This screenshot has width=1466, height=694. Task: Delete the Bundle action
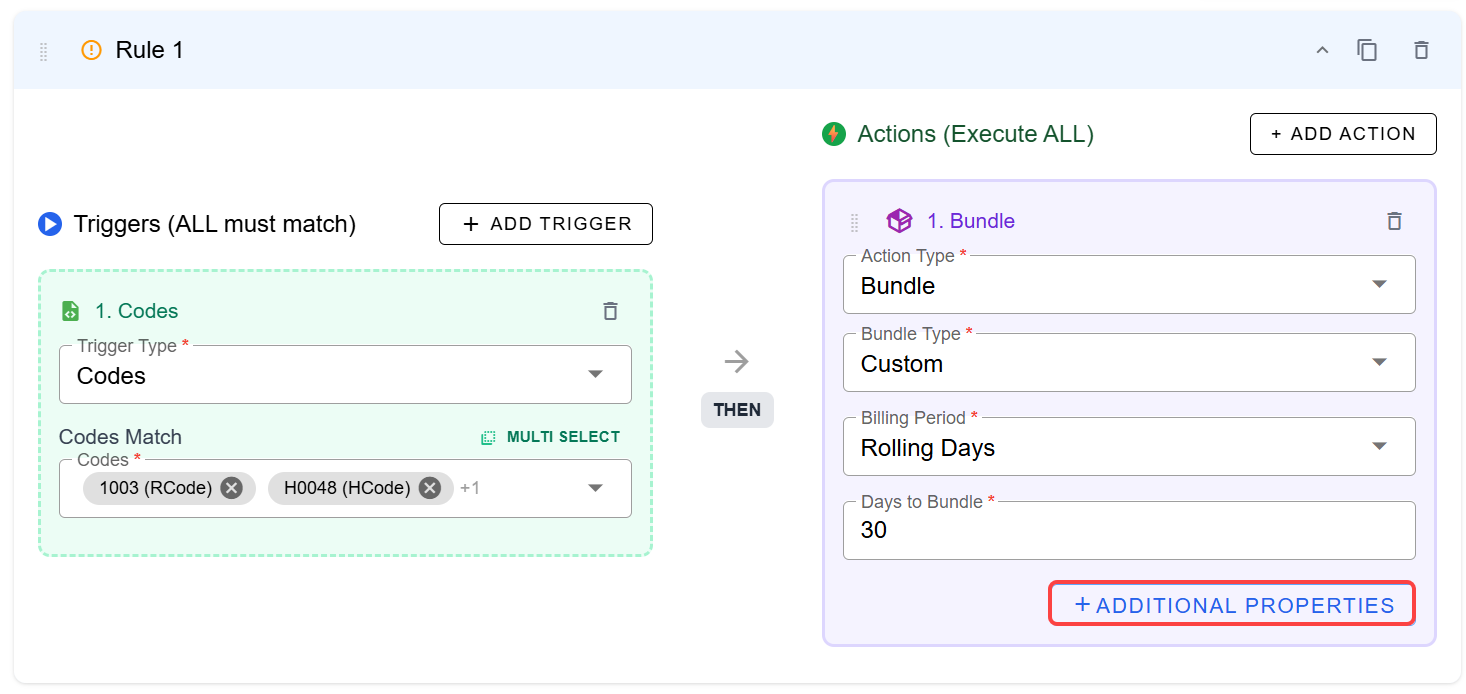point(1394,221)
